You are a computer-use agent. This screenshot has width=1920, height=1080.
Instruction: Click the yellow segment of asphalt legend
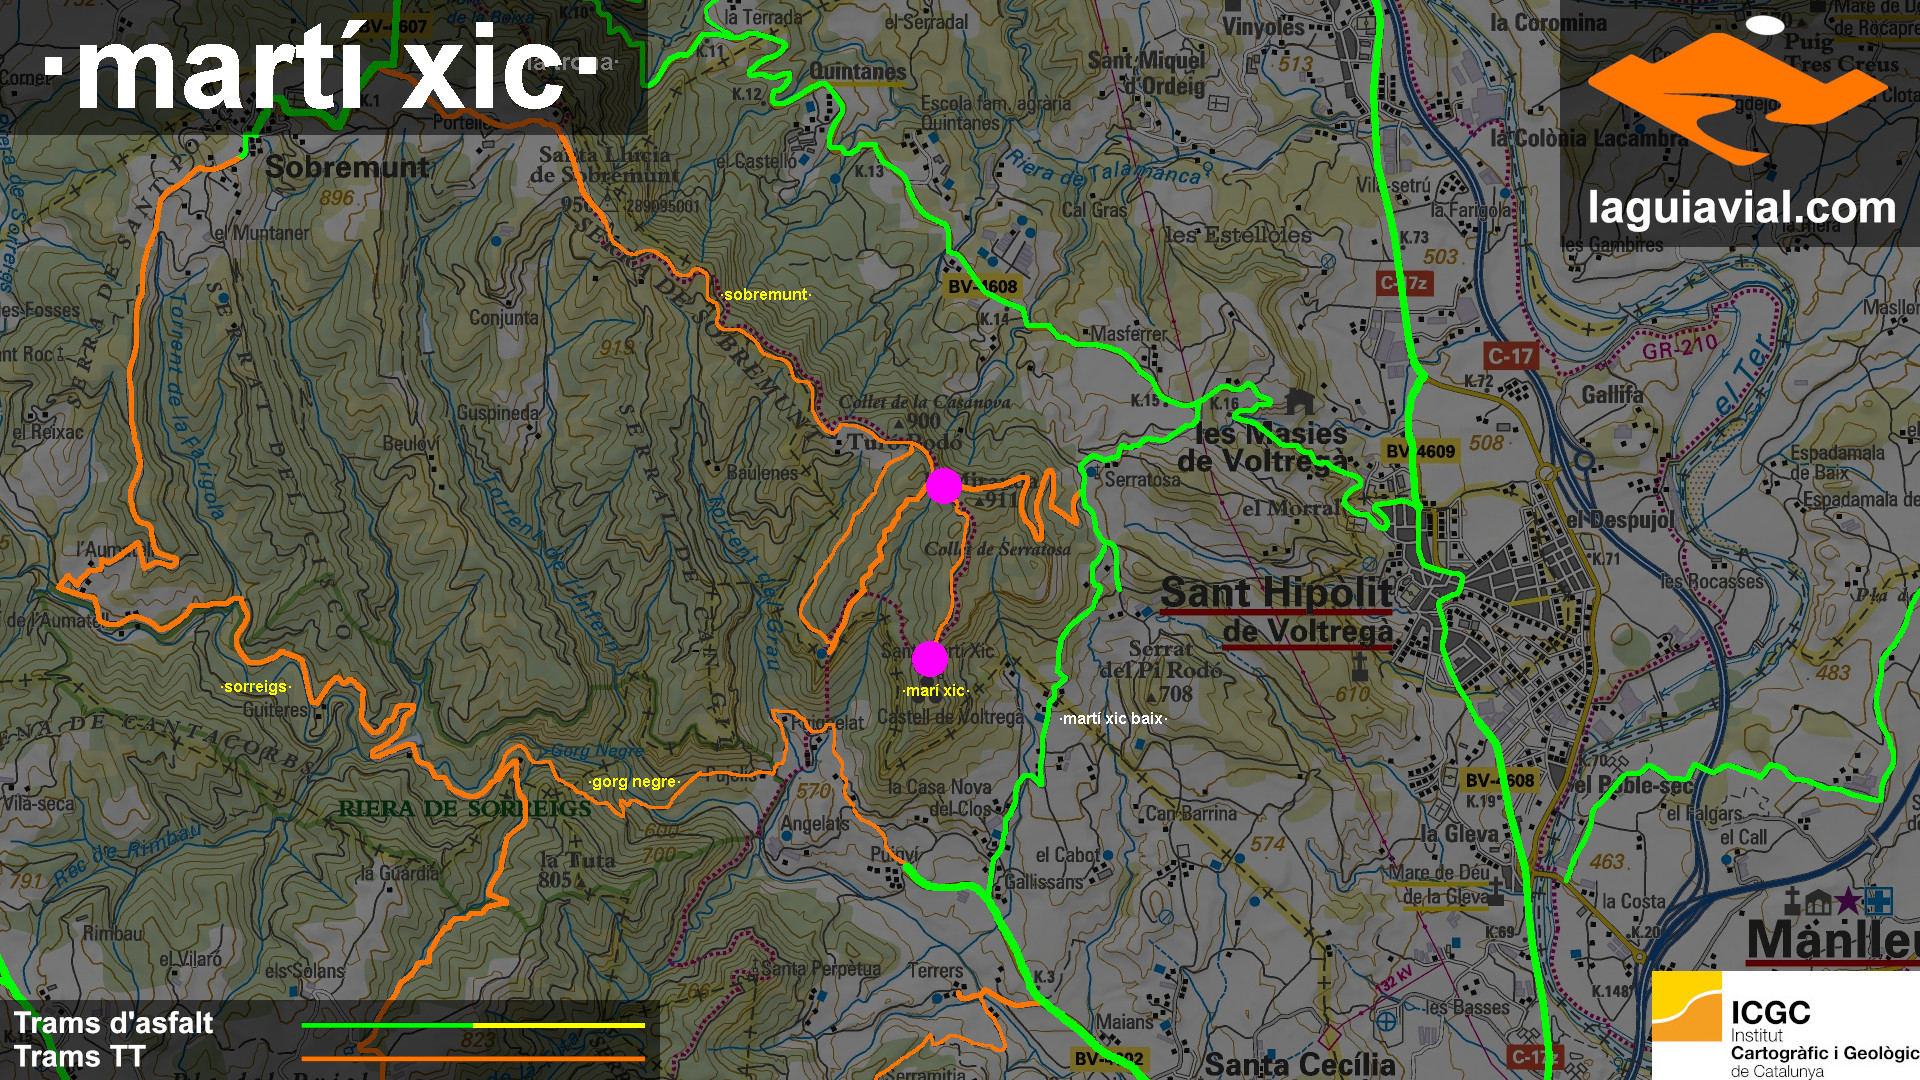pyautogui.click(x=558, y=1025)
